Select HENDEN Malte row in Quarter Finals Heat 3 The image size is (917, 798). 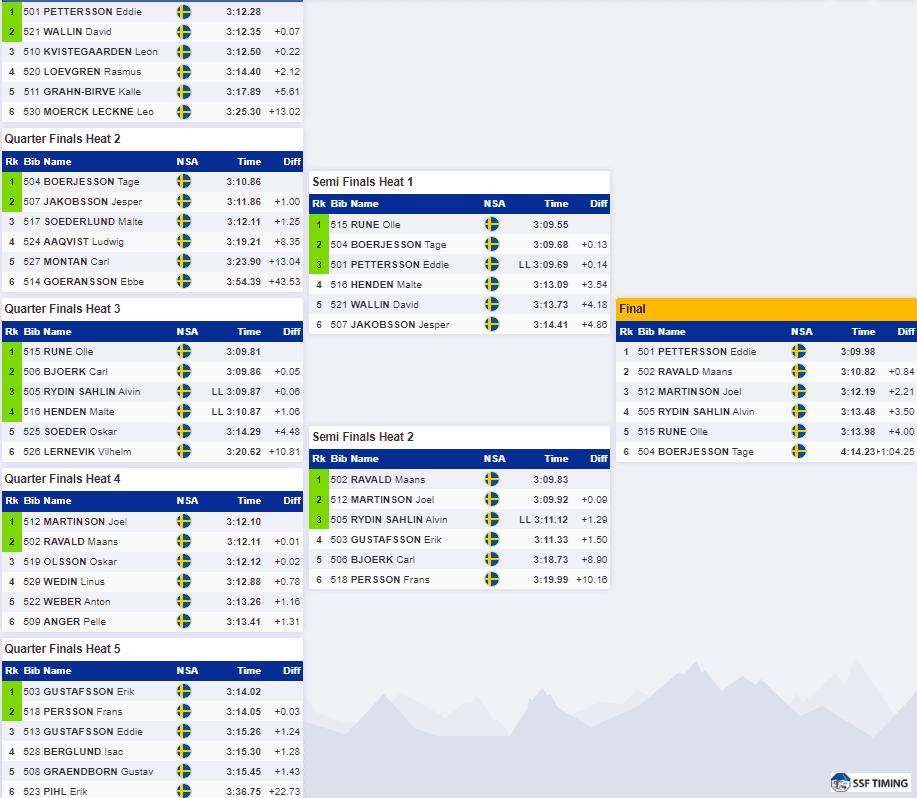click(x=153, y=412)
